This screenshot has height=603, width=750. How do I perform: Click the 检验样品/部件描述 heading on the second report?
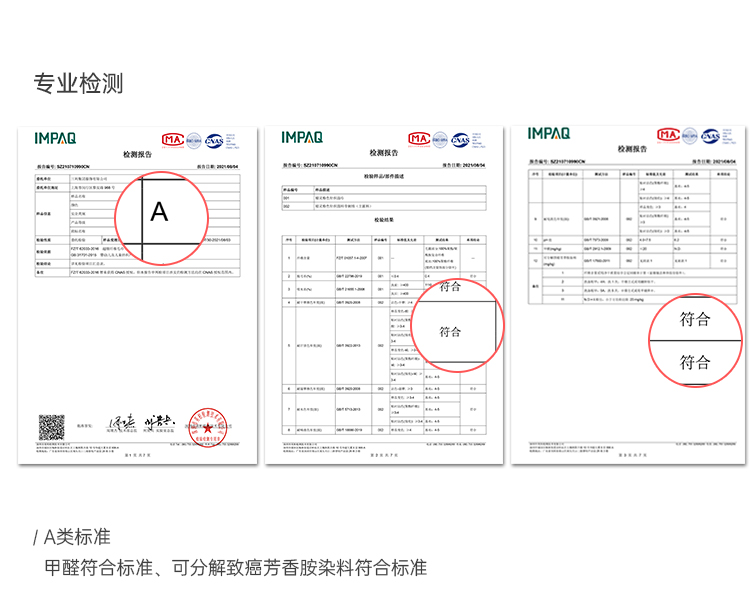point(384,176)
